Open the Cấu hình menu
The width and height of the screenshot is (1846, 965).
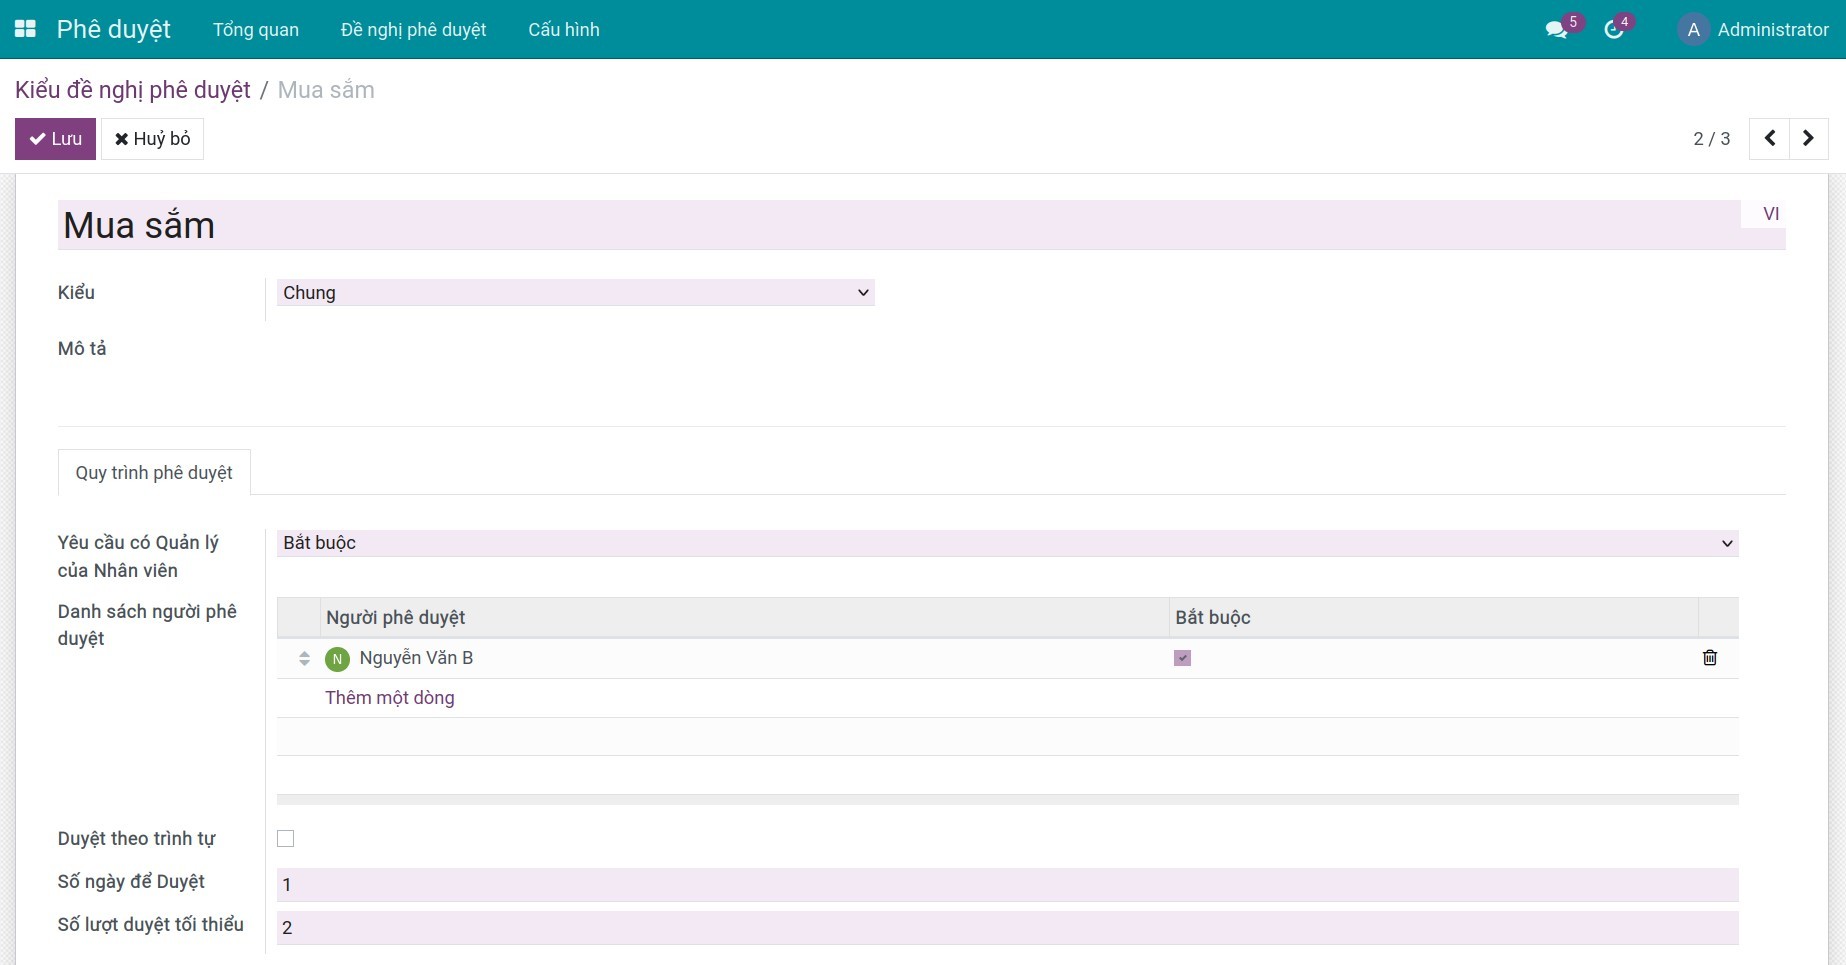tap(564, 30)
